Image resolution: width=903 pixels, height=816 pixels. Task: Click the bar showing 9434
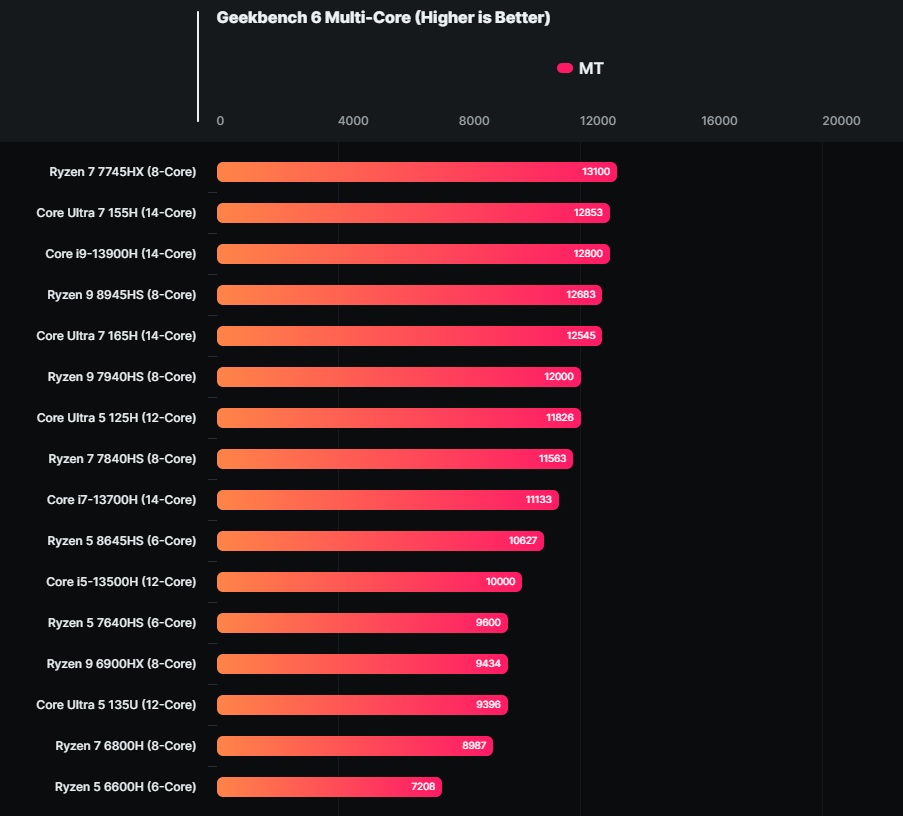362,663
